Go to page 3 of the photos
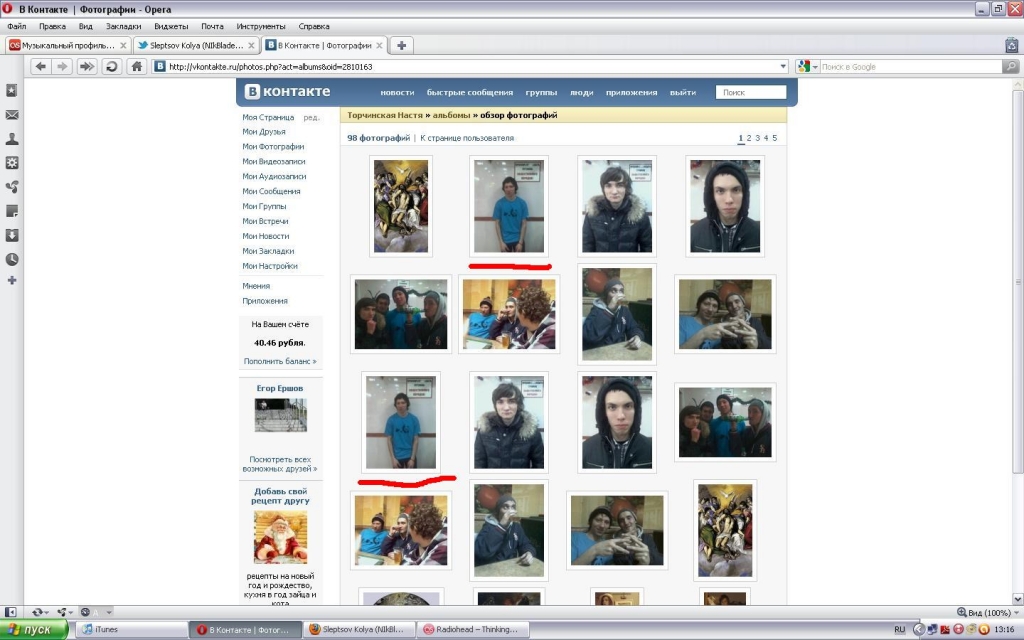1024x640 pixels. (757, 138)
